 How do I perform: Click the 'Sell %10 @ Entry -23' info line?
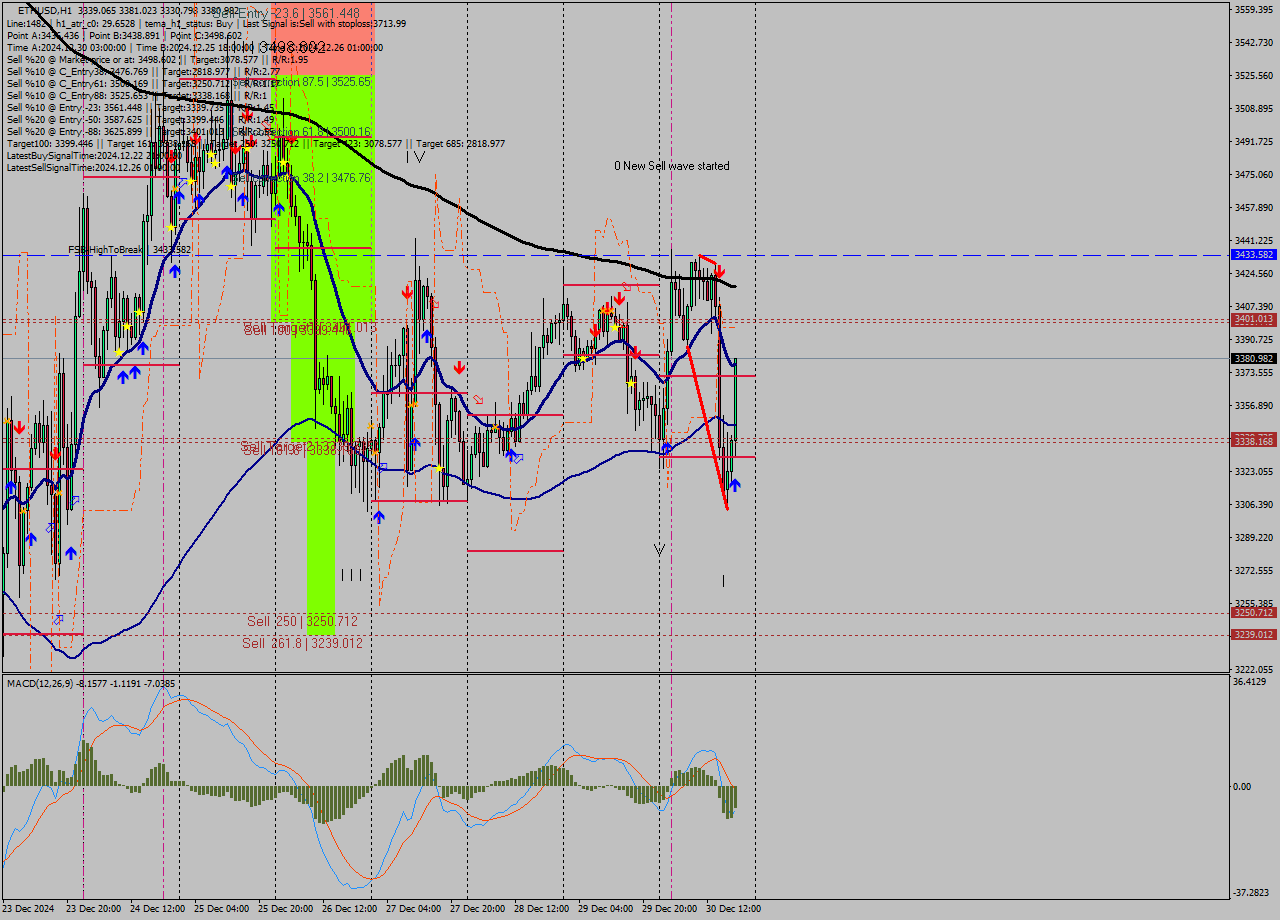coord(140,107)
